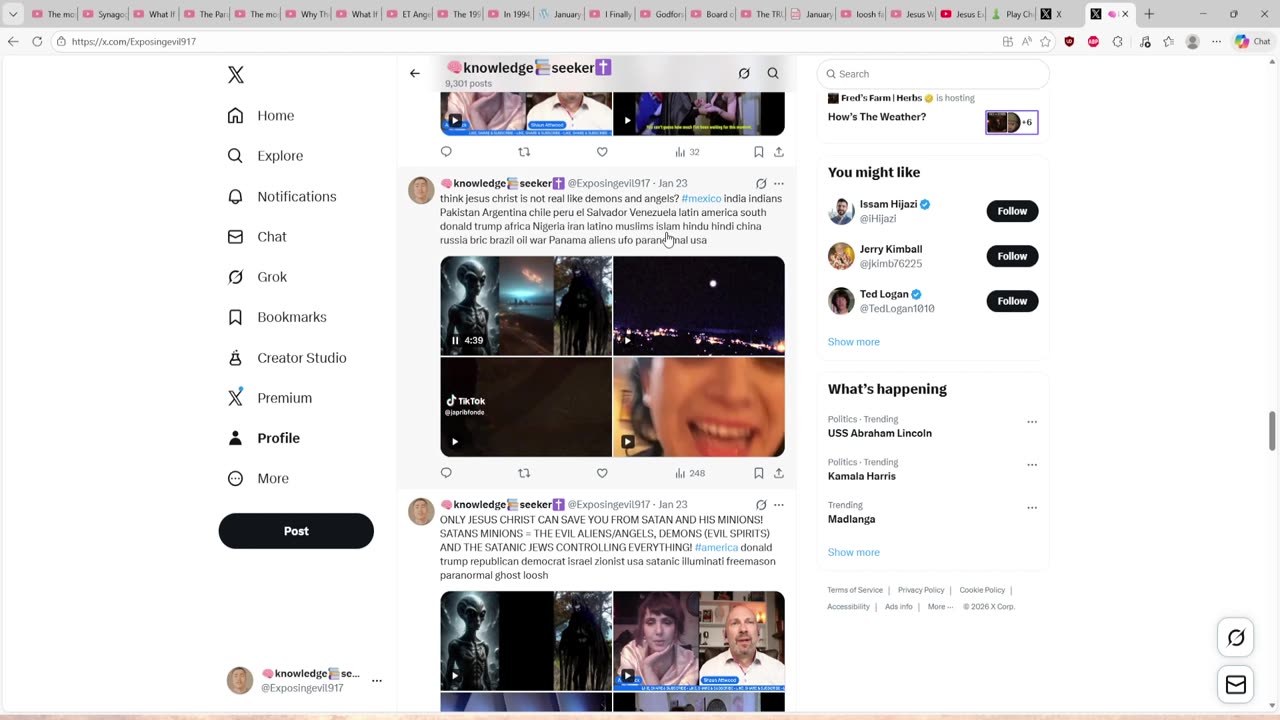Open options for Madlanga trend

[x=1032, y=508]
